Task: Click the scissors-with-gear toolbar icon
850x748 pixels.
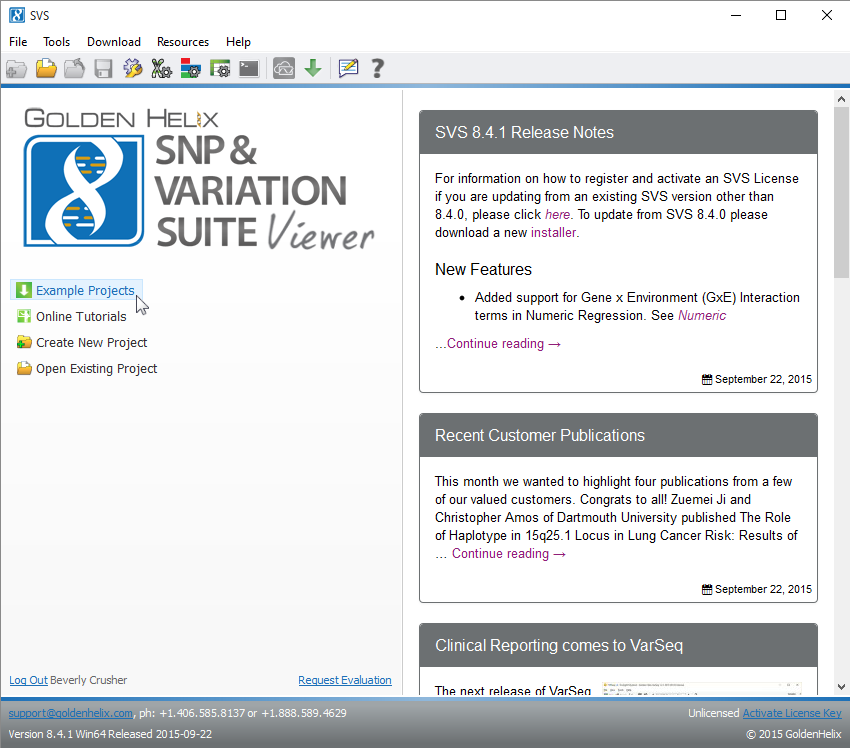Action: [x=161, y=68]
